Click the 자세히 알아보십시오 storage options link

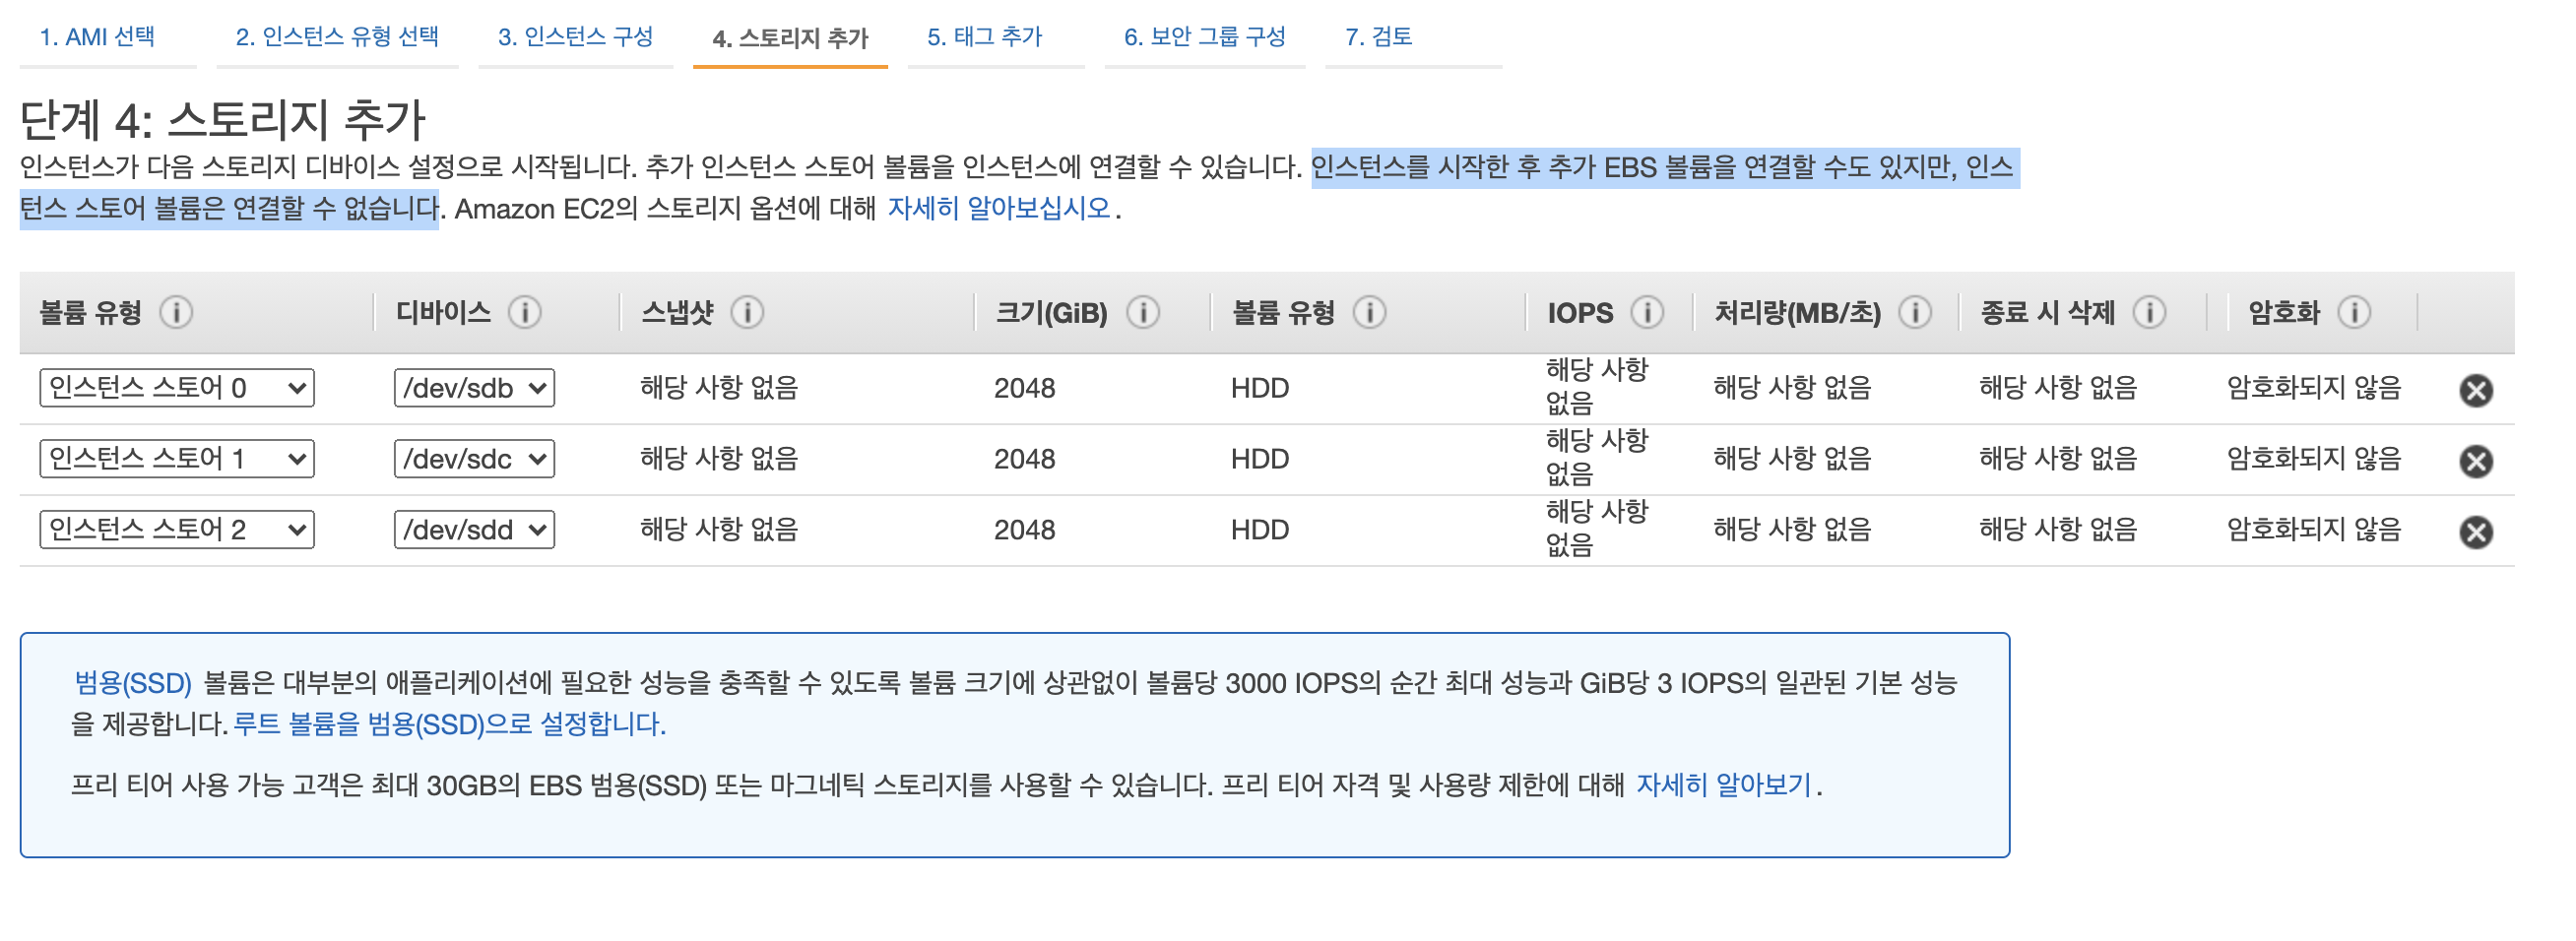point(999,209)
